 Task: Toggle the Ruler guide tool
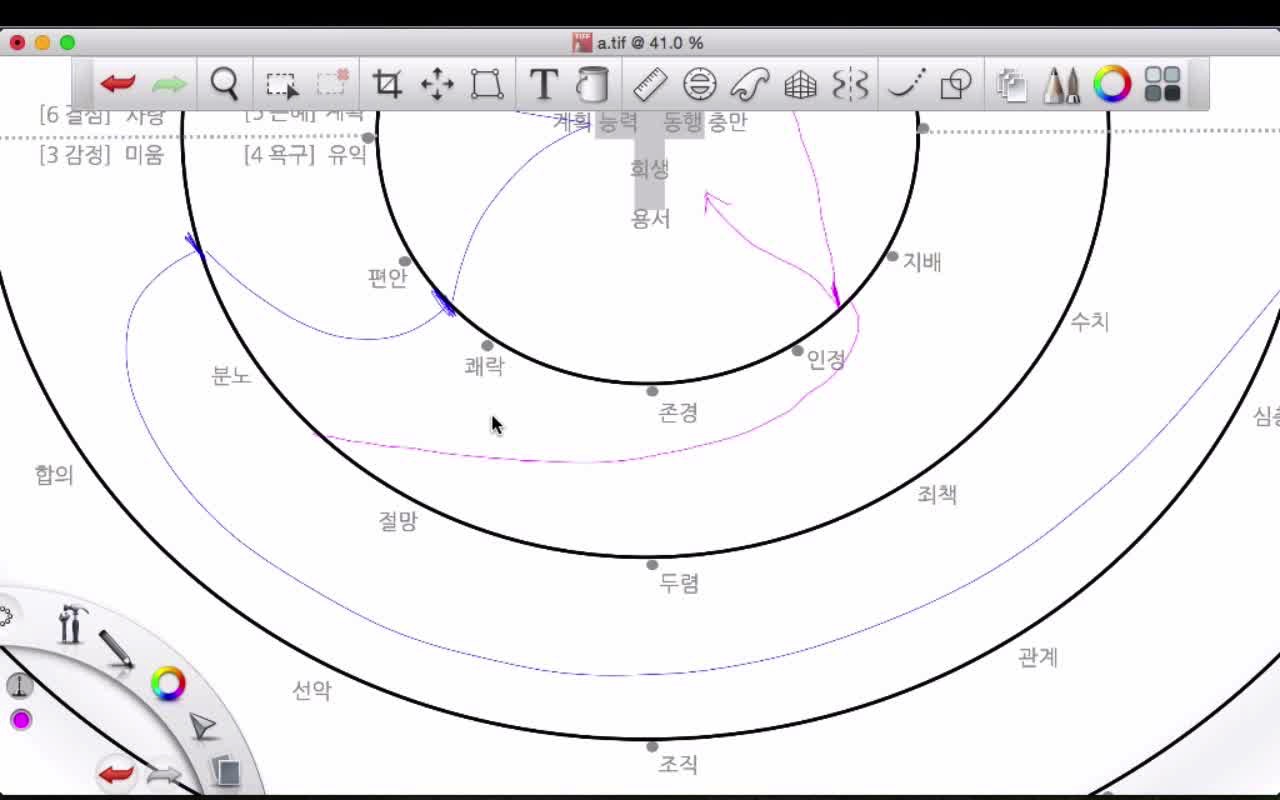(650, 85)
